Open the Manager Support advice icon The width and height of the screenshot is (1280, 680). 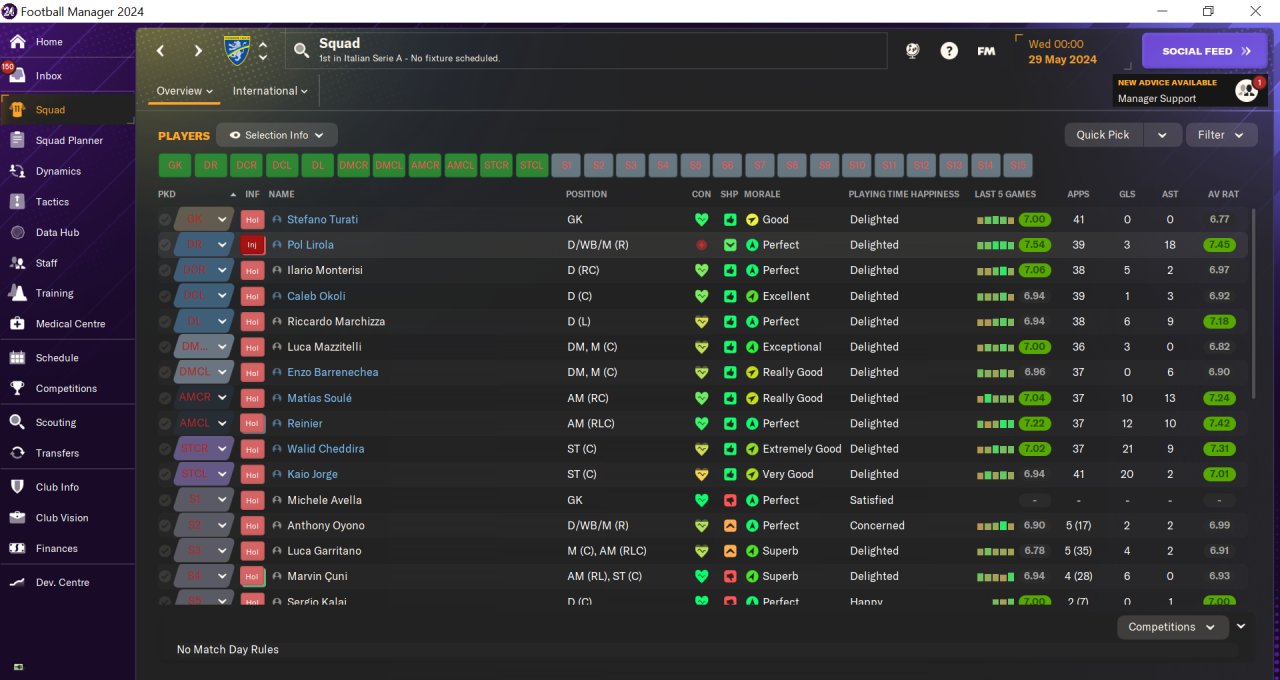point(1246,90)
